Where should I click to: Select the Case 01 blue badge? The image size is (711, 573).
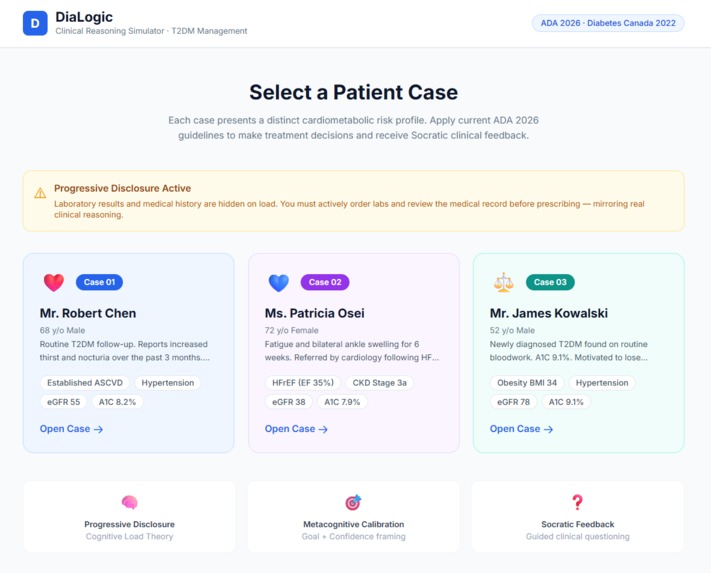(99, 282)
